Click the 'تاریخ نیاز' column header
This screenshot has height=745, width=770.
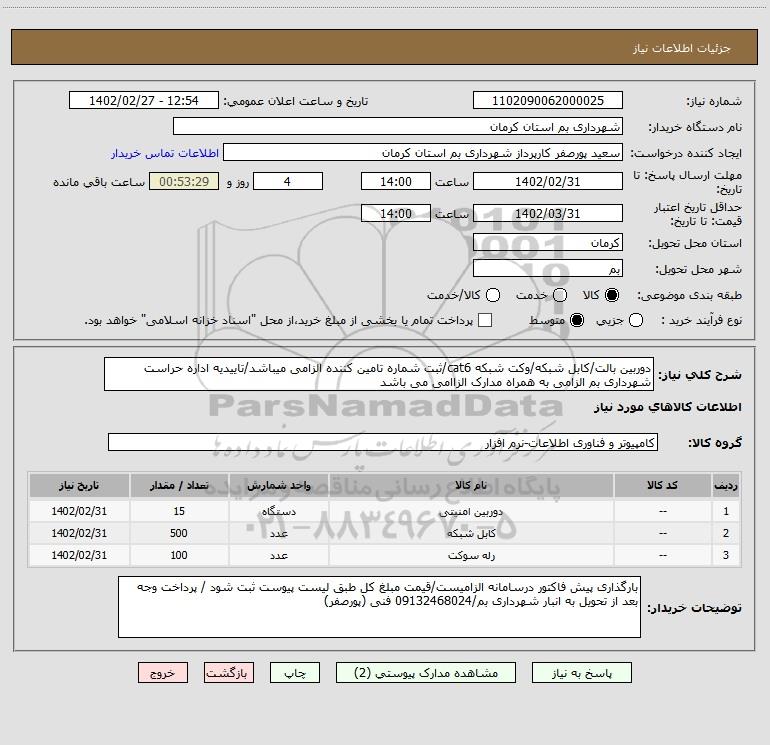[79, 486]
